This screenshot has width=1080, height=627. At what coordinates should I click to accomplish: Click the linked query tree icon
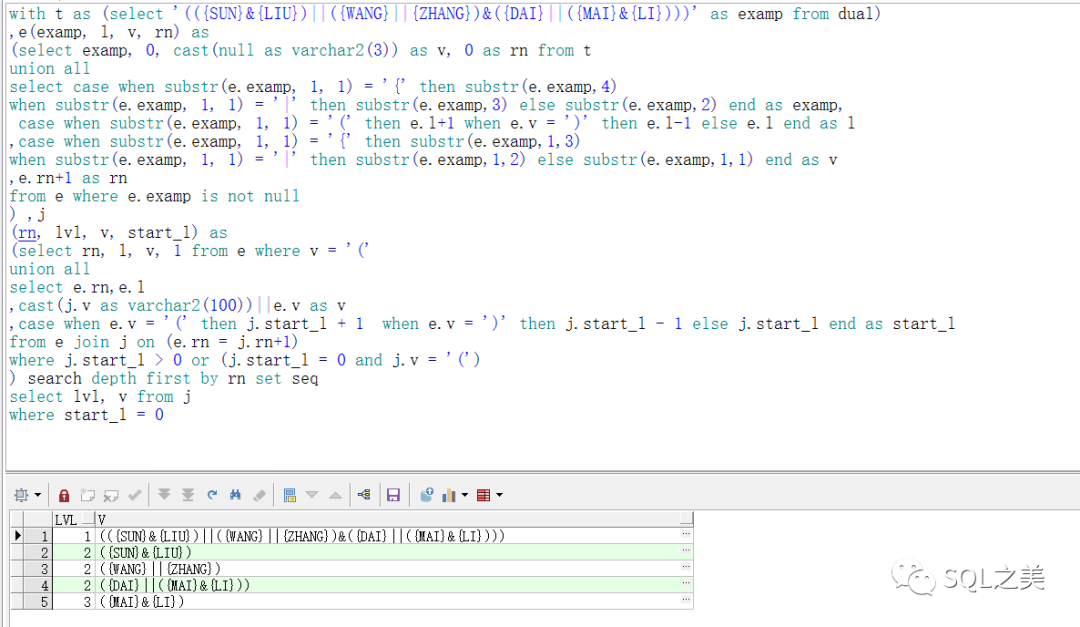(x=364, y=495)
